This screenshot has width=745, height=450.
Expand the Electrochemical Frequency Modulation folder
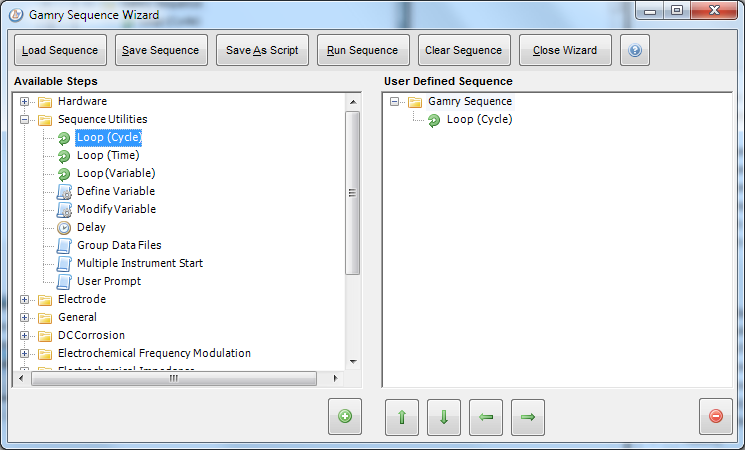tap(25, 354)
